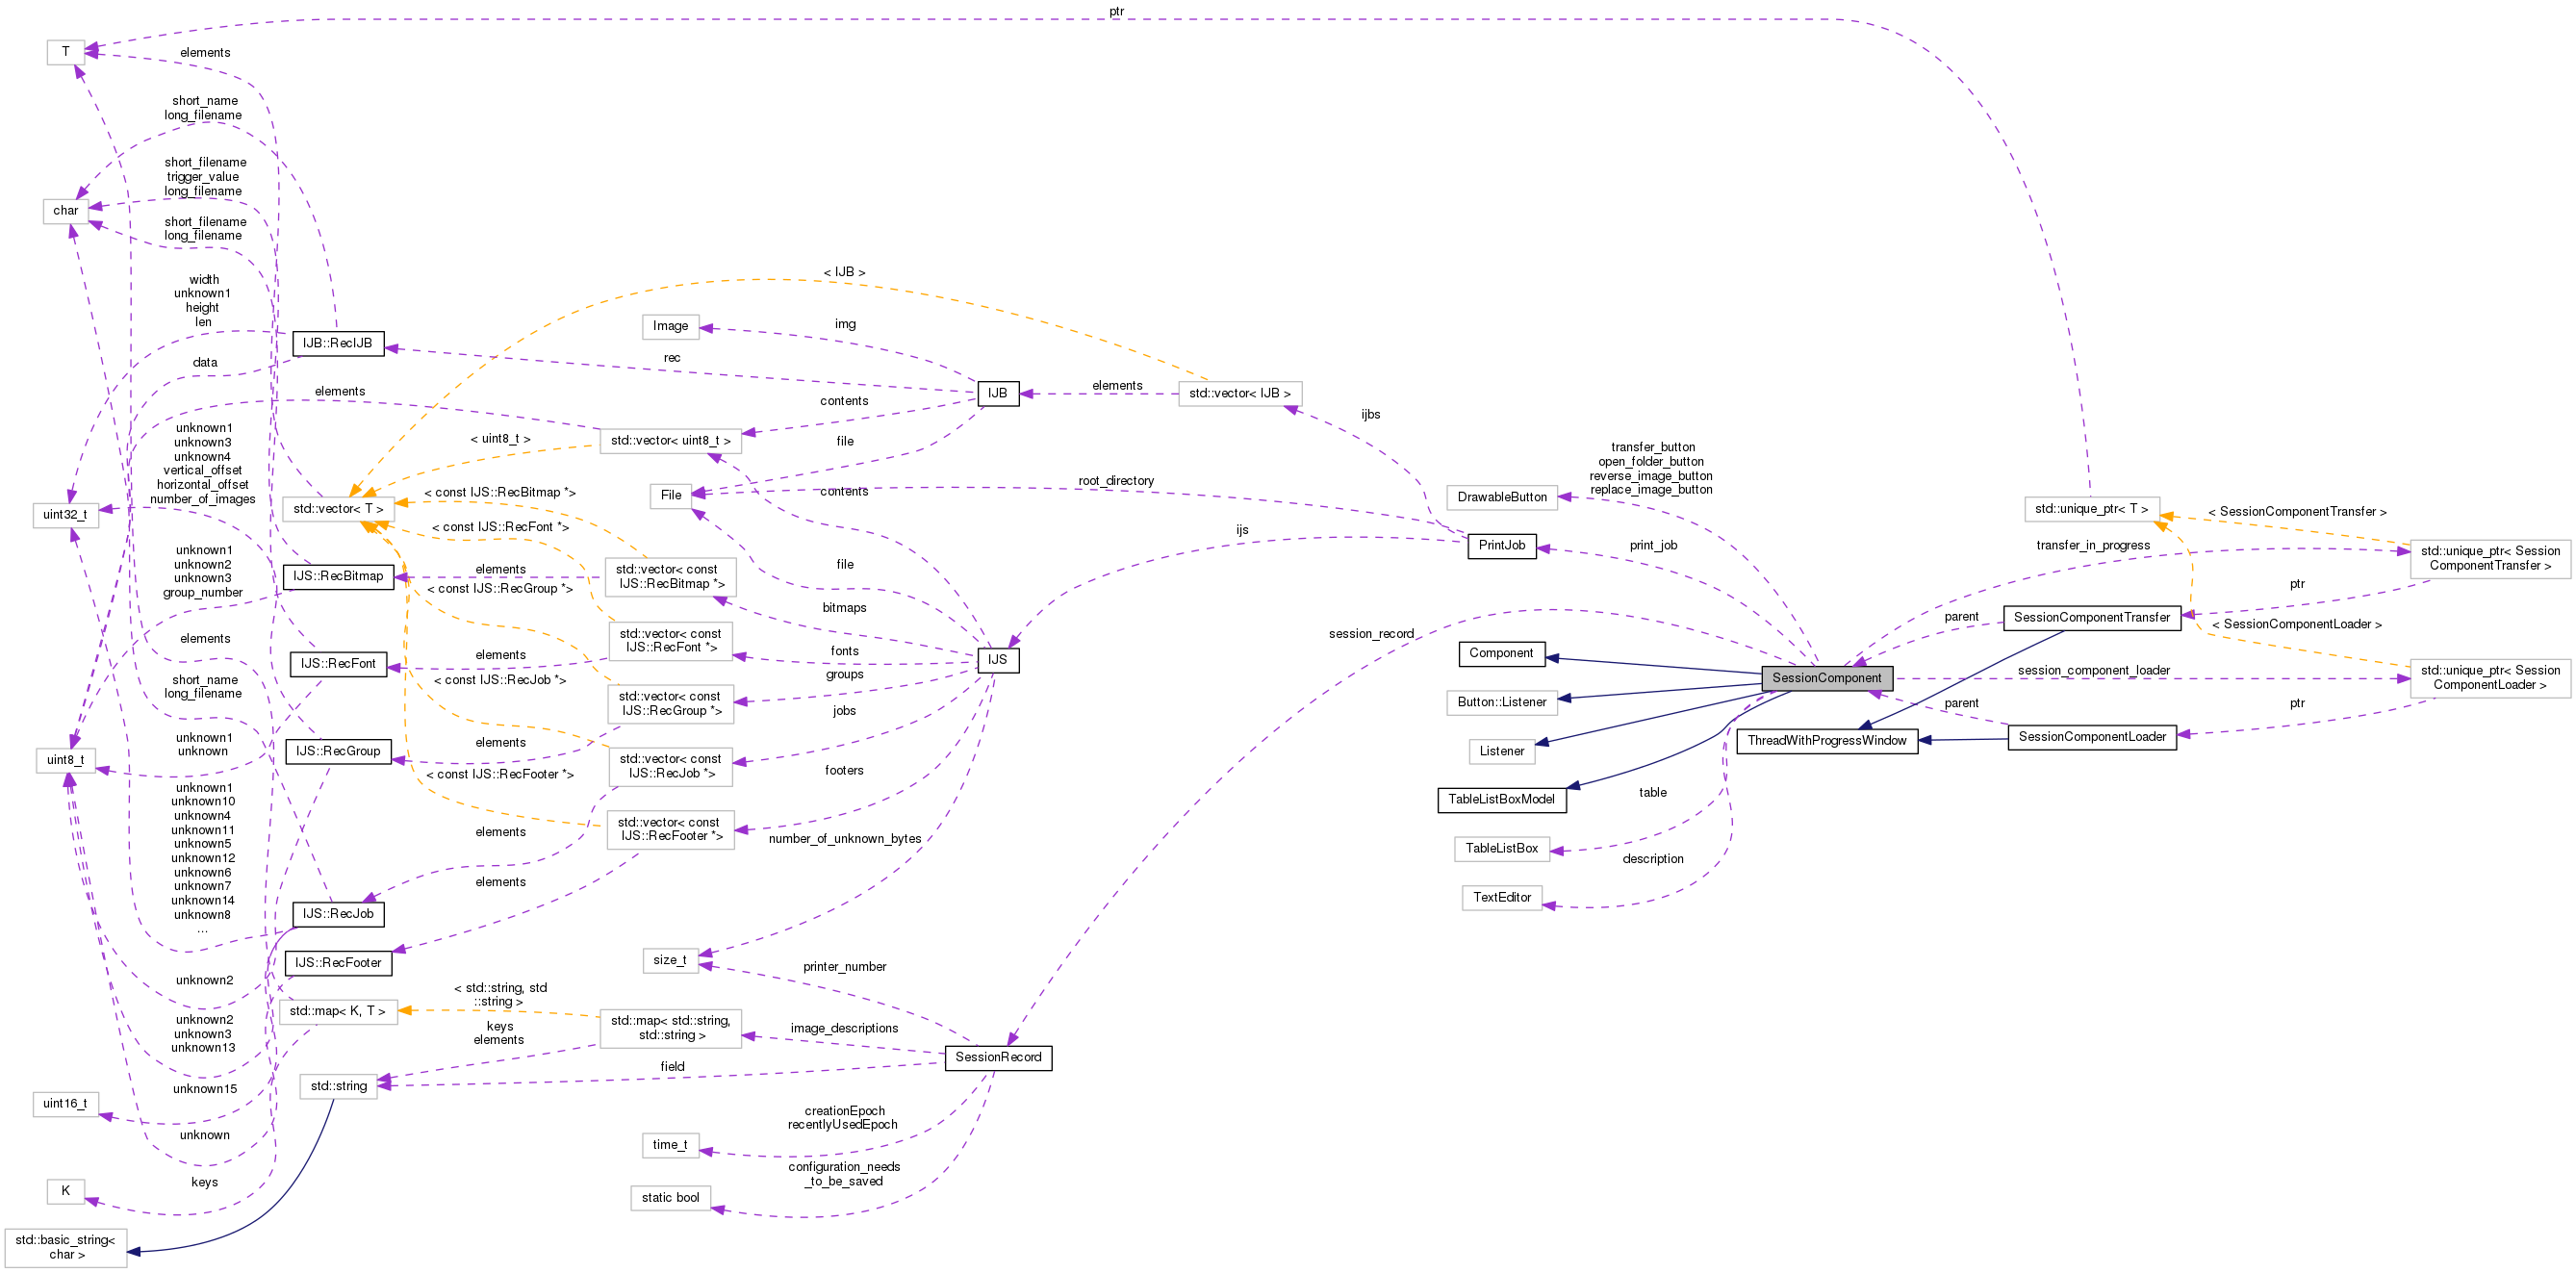Open the Button::Listener node
This screenshot has height=1273, width=2576.
point(1501,702)
